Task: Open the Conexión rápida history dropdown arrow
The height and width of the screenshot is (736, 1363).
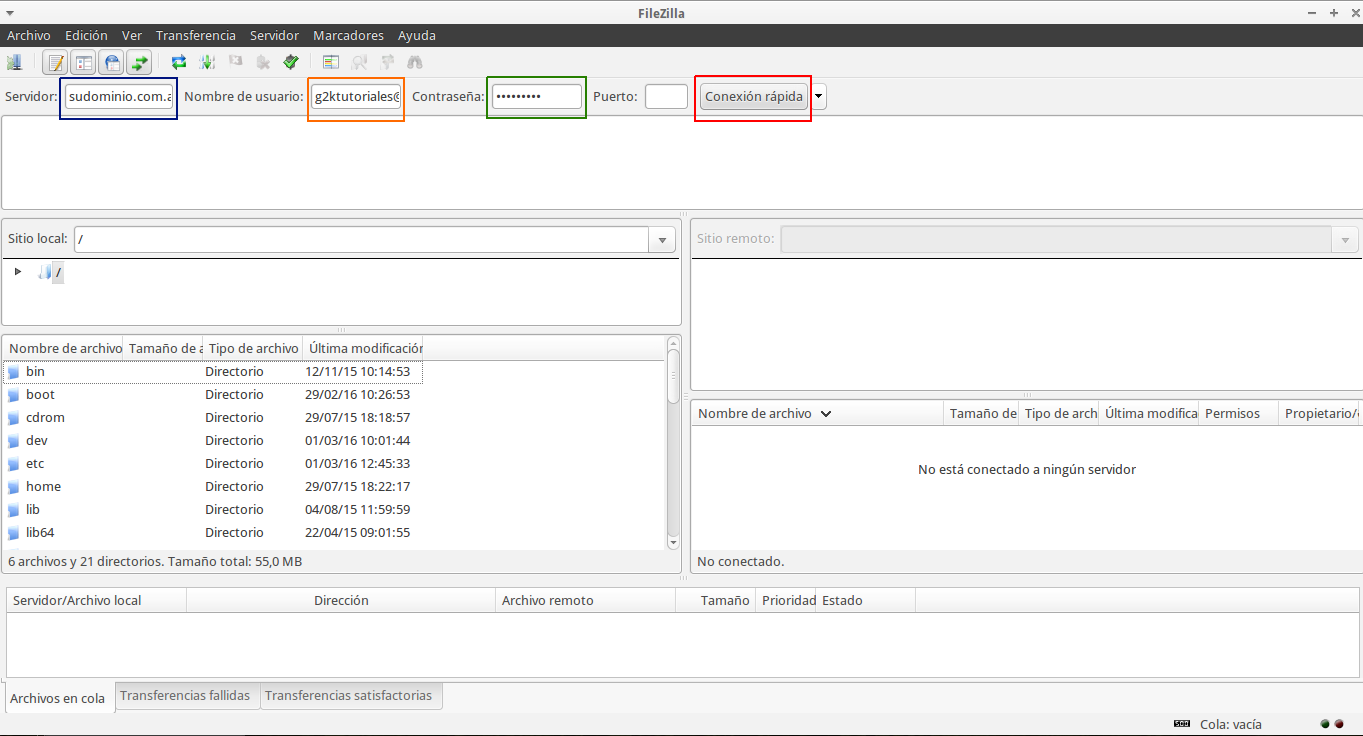Action: coord(819,97)
